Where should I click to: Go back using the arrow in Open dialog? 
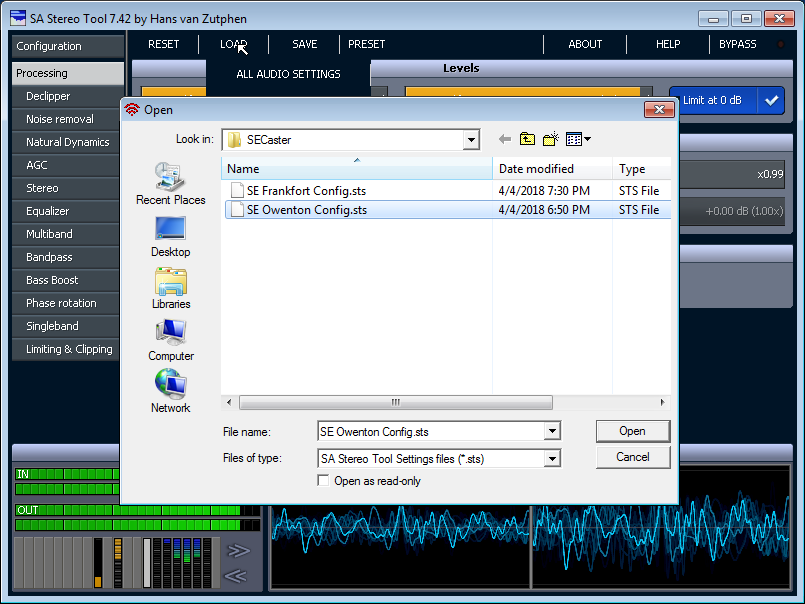505,139
